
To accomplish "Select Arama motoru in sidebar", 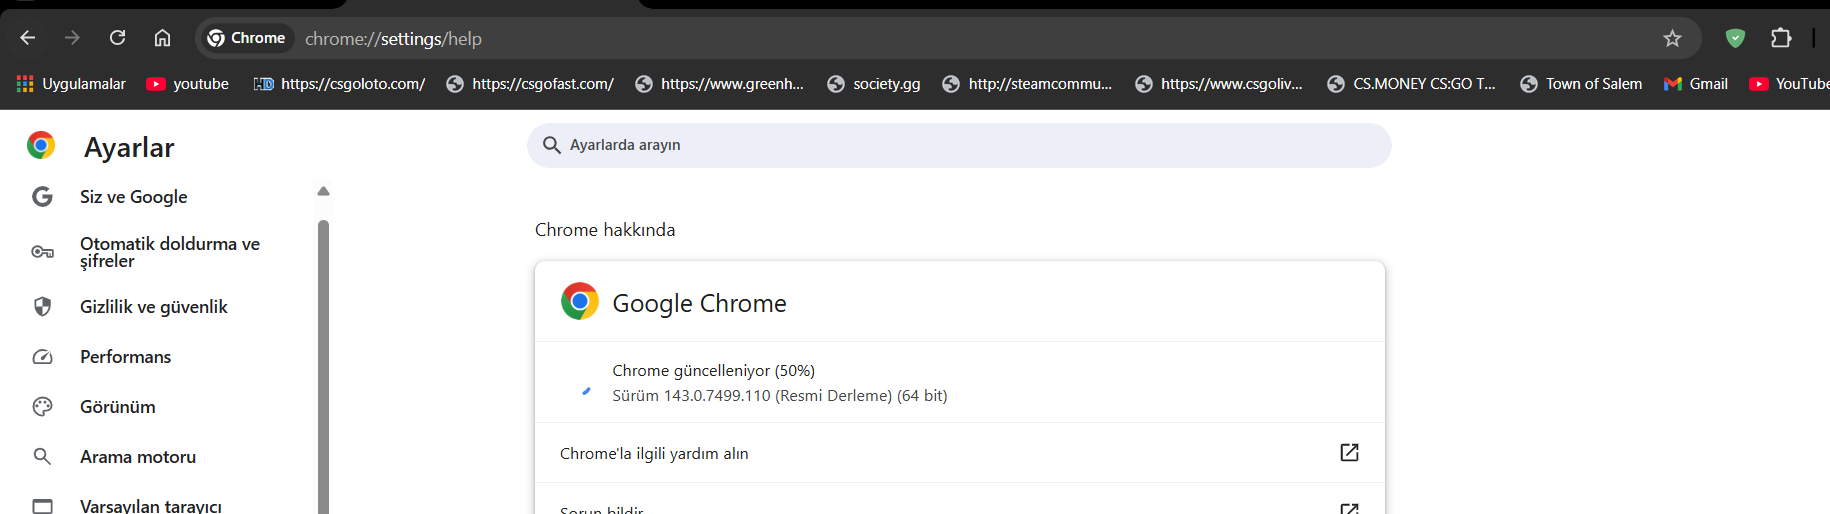I will pos(138,457).
